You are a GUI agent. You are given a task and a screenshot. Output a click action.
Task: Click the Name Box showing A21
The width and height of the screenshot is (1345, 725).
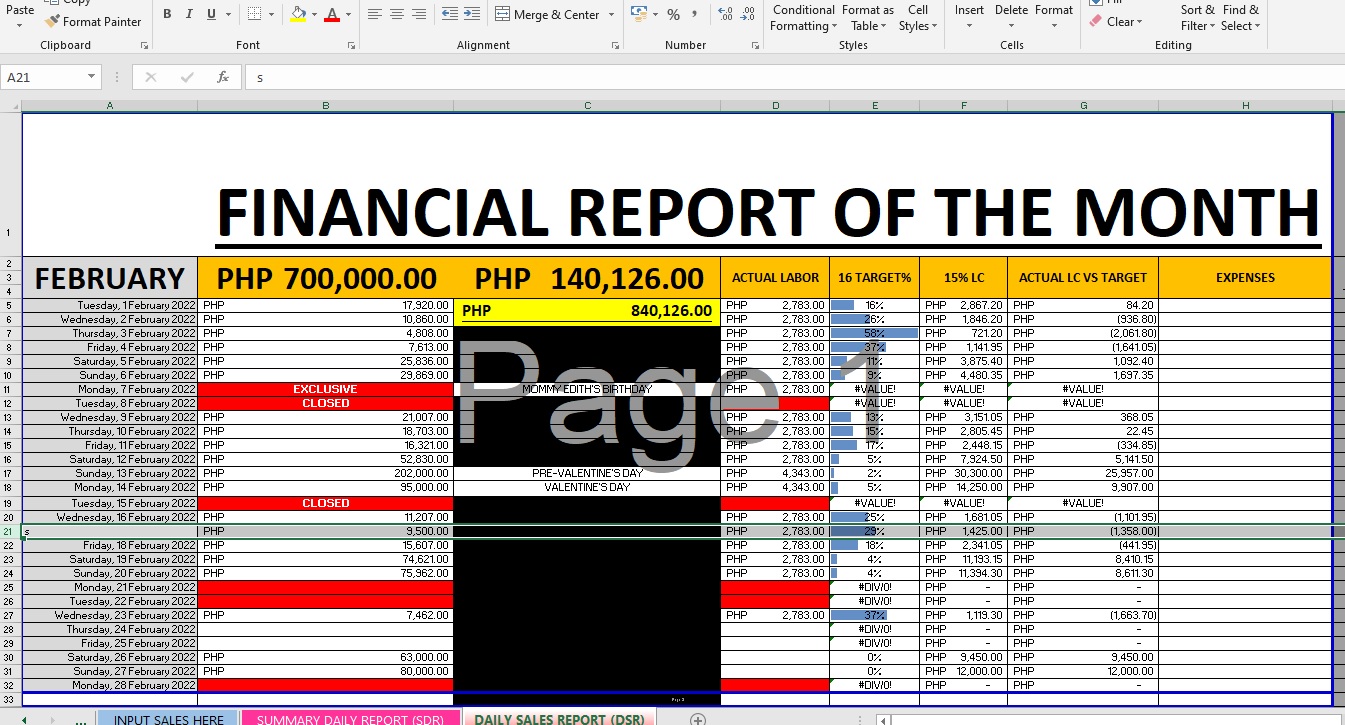coord(43,77)
